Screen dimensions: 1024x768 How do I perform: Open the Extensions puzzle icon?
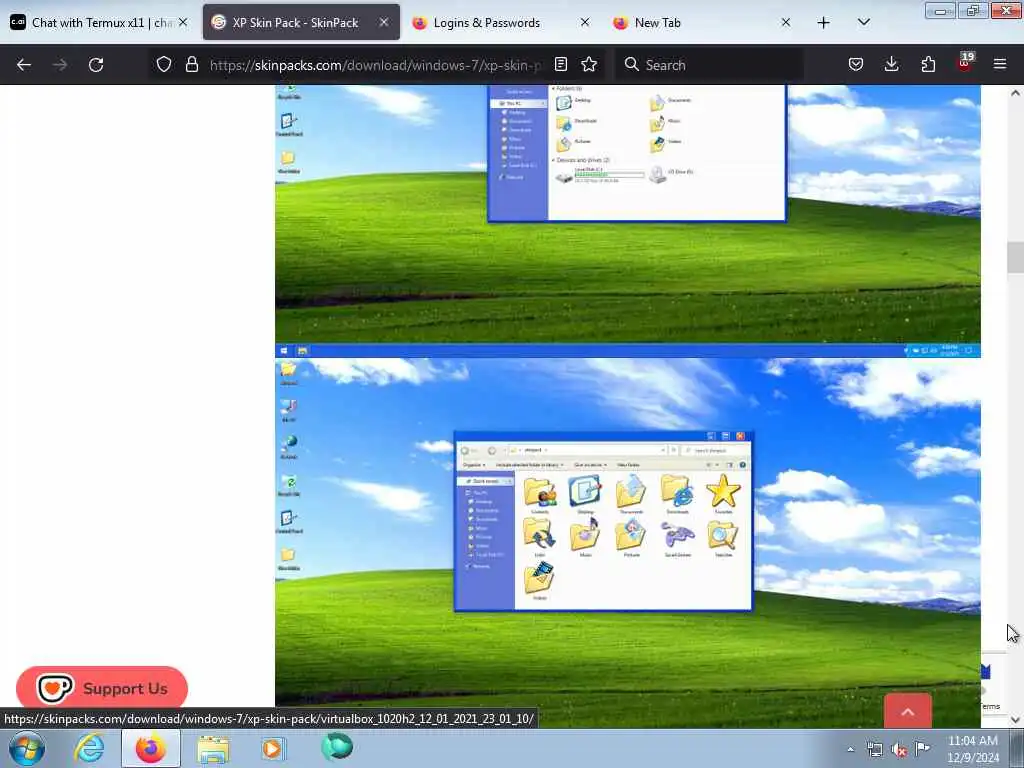pos(928,64)
